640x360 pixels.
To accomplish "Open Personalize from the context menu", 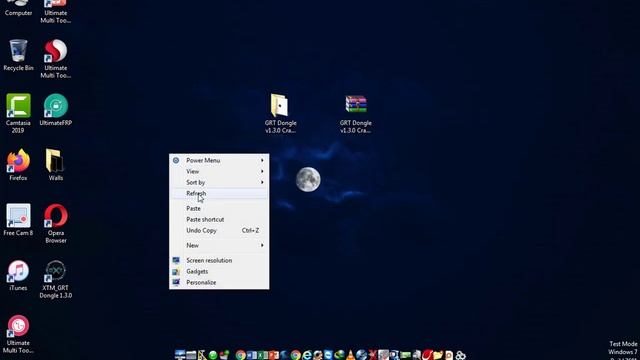I will pyautogui.click(x=219, y=282).
